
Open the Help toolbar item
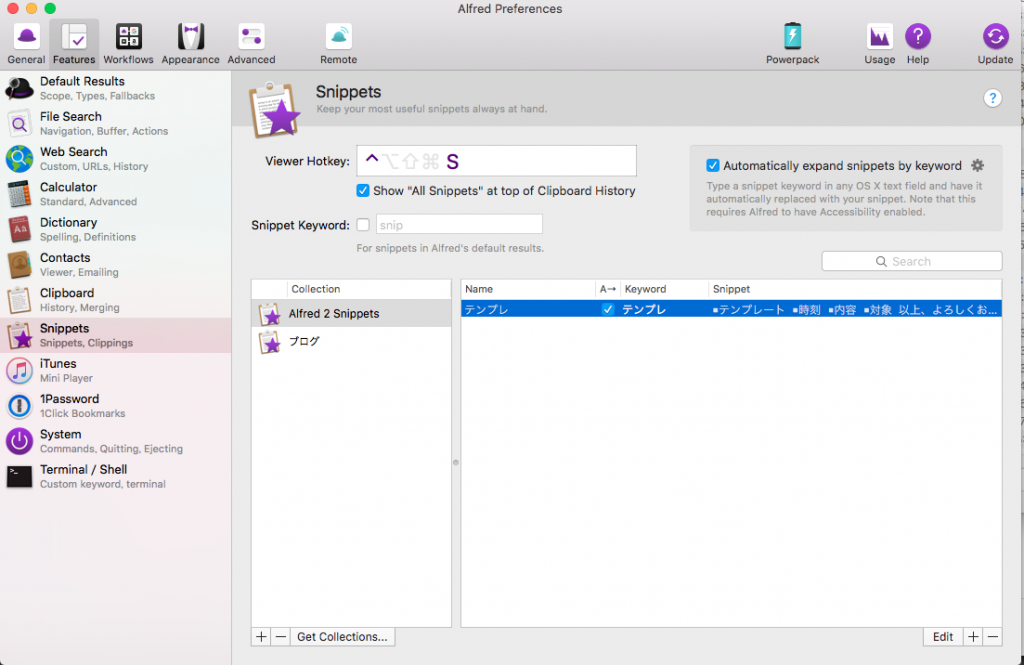pyautogui.click(x=918, y=44)
